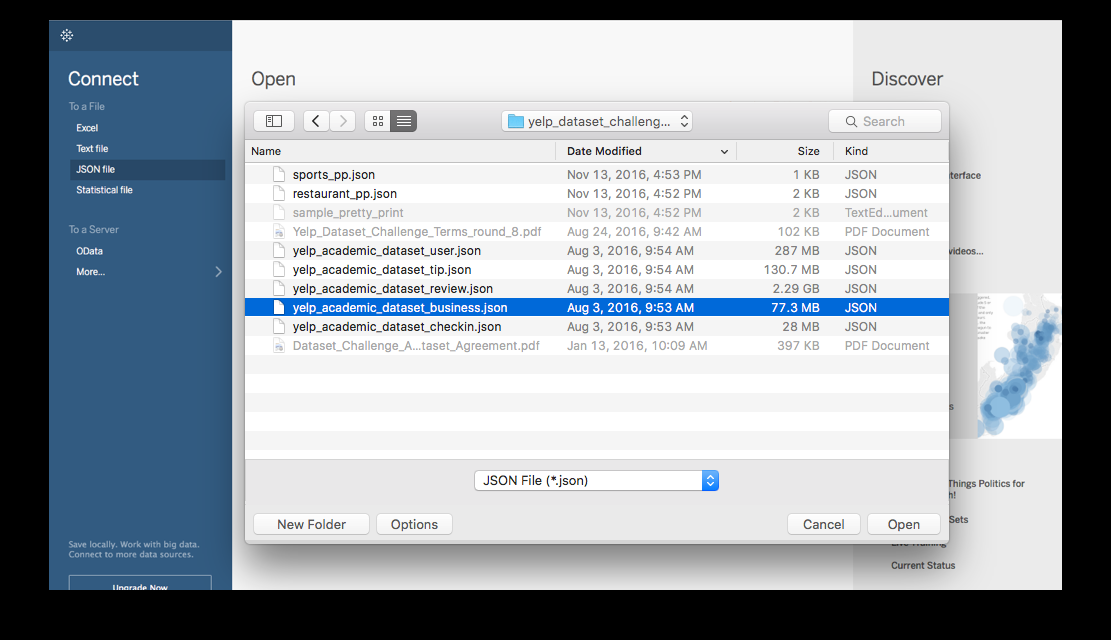Select OData server connector
This screenshot has width=1111, height=640.
point(89,251)
